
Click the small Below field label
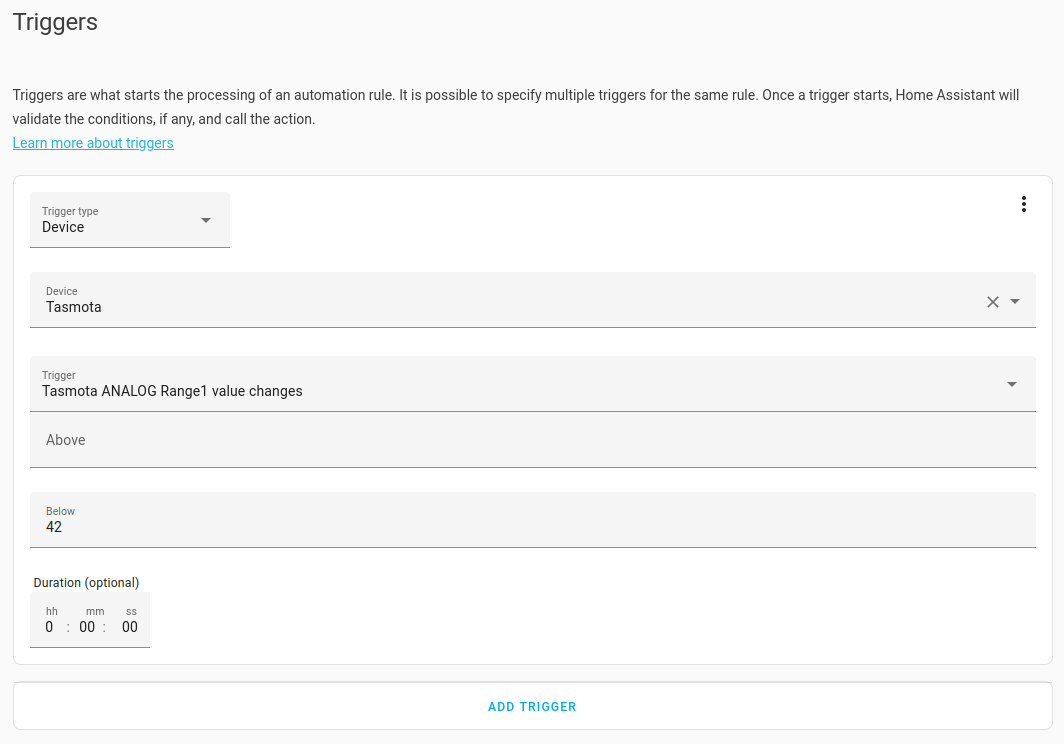tap(60, 511)
